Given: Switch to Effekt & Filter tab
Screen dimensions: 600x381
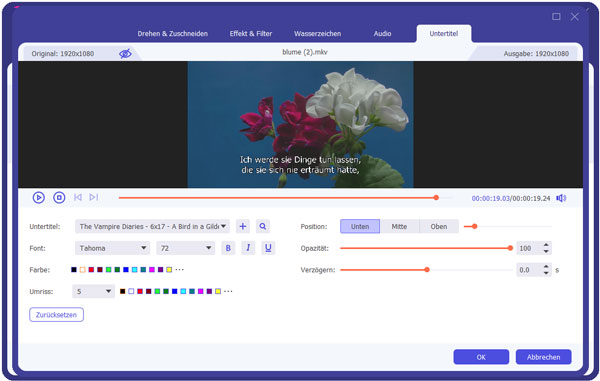Looking at the screenshot, I should [x=251, y=34].
